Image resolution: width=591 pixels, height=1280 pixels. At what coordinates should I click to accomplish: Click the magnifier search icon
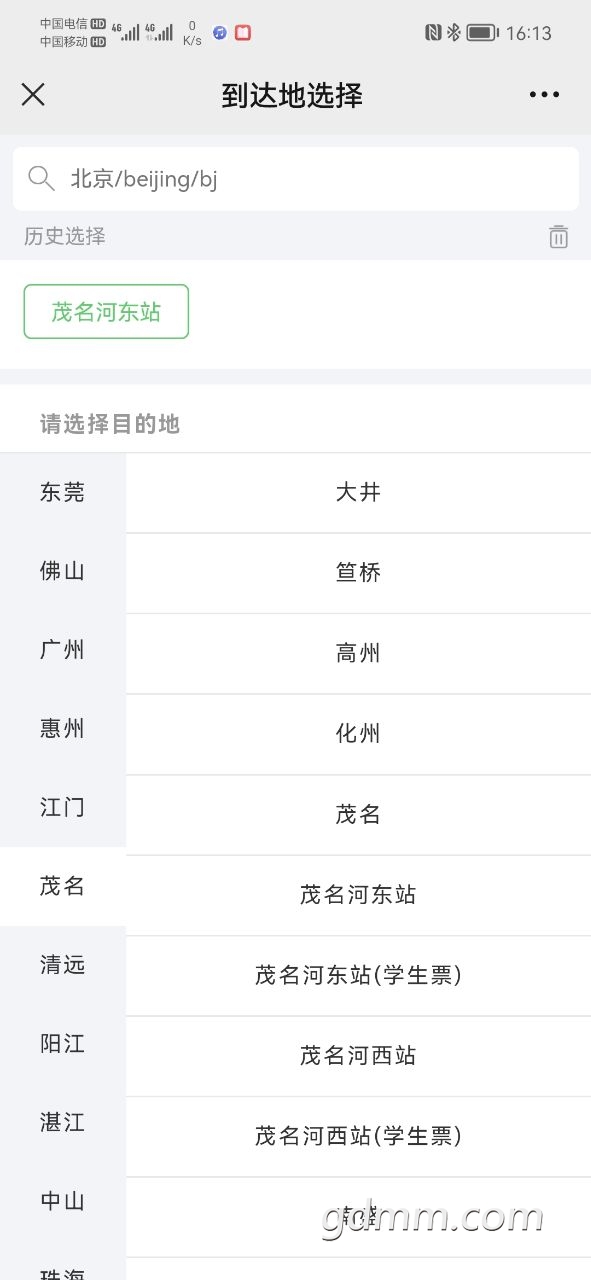[x=41, y=179]
